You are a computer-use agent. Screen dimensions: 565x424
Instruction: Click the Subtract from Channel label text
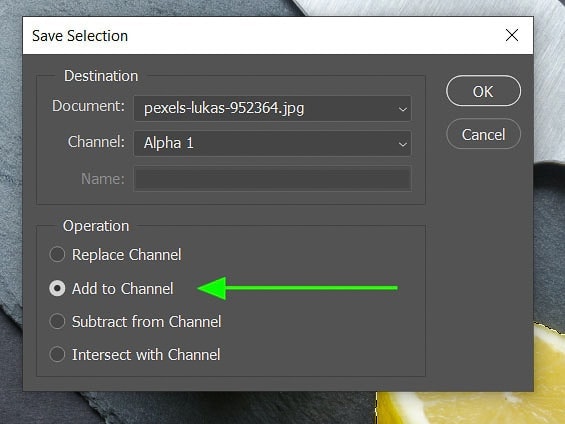[146, 322]
